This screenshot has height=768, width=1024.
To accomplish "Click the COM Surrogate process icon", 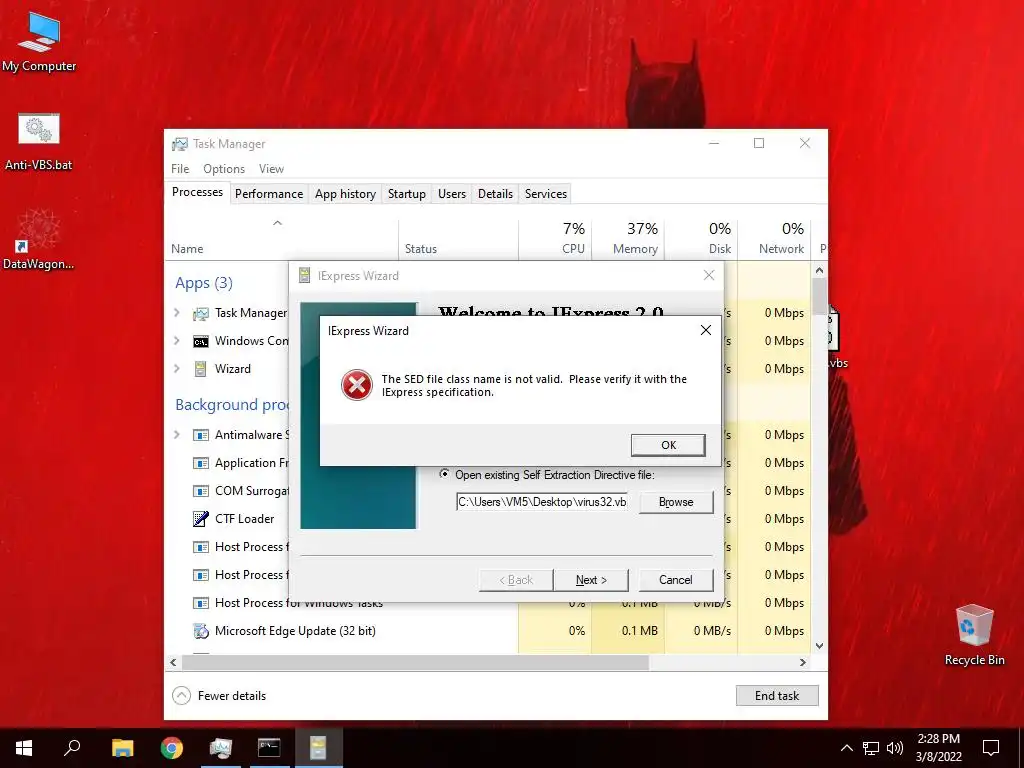I will coord(200,491).
